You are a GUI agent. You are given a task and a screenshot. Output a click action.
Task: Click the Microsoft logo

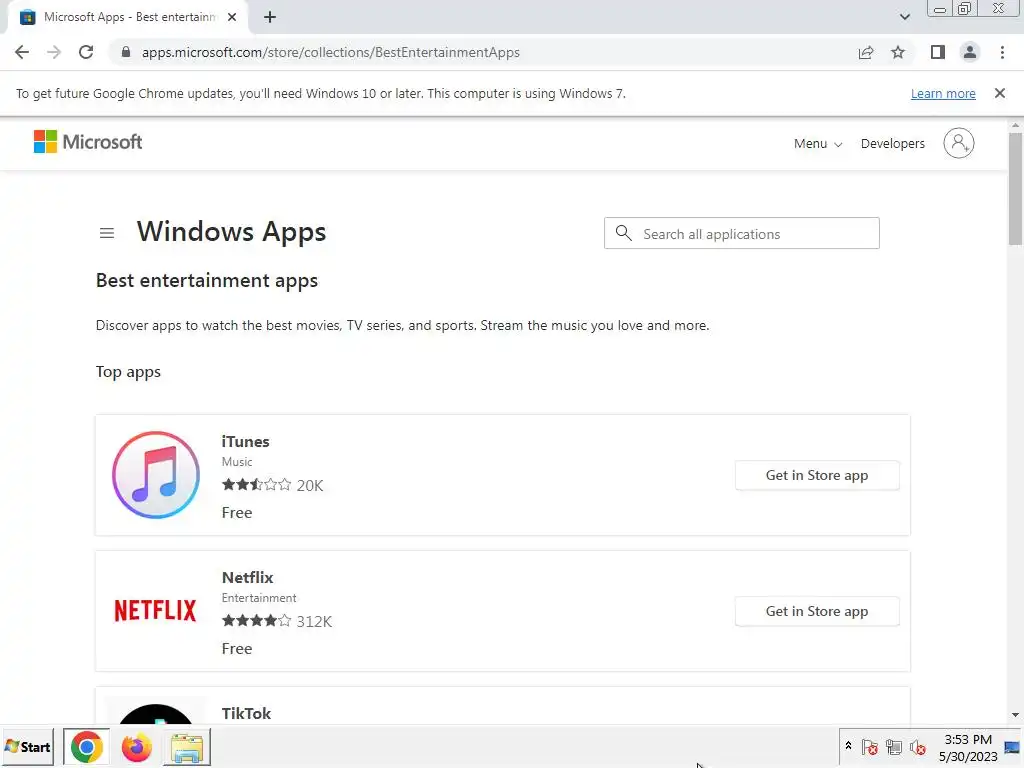[88, 142]
